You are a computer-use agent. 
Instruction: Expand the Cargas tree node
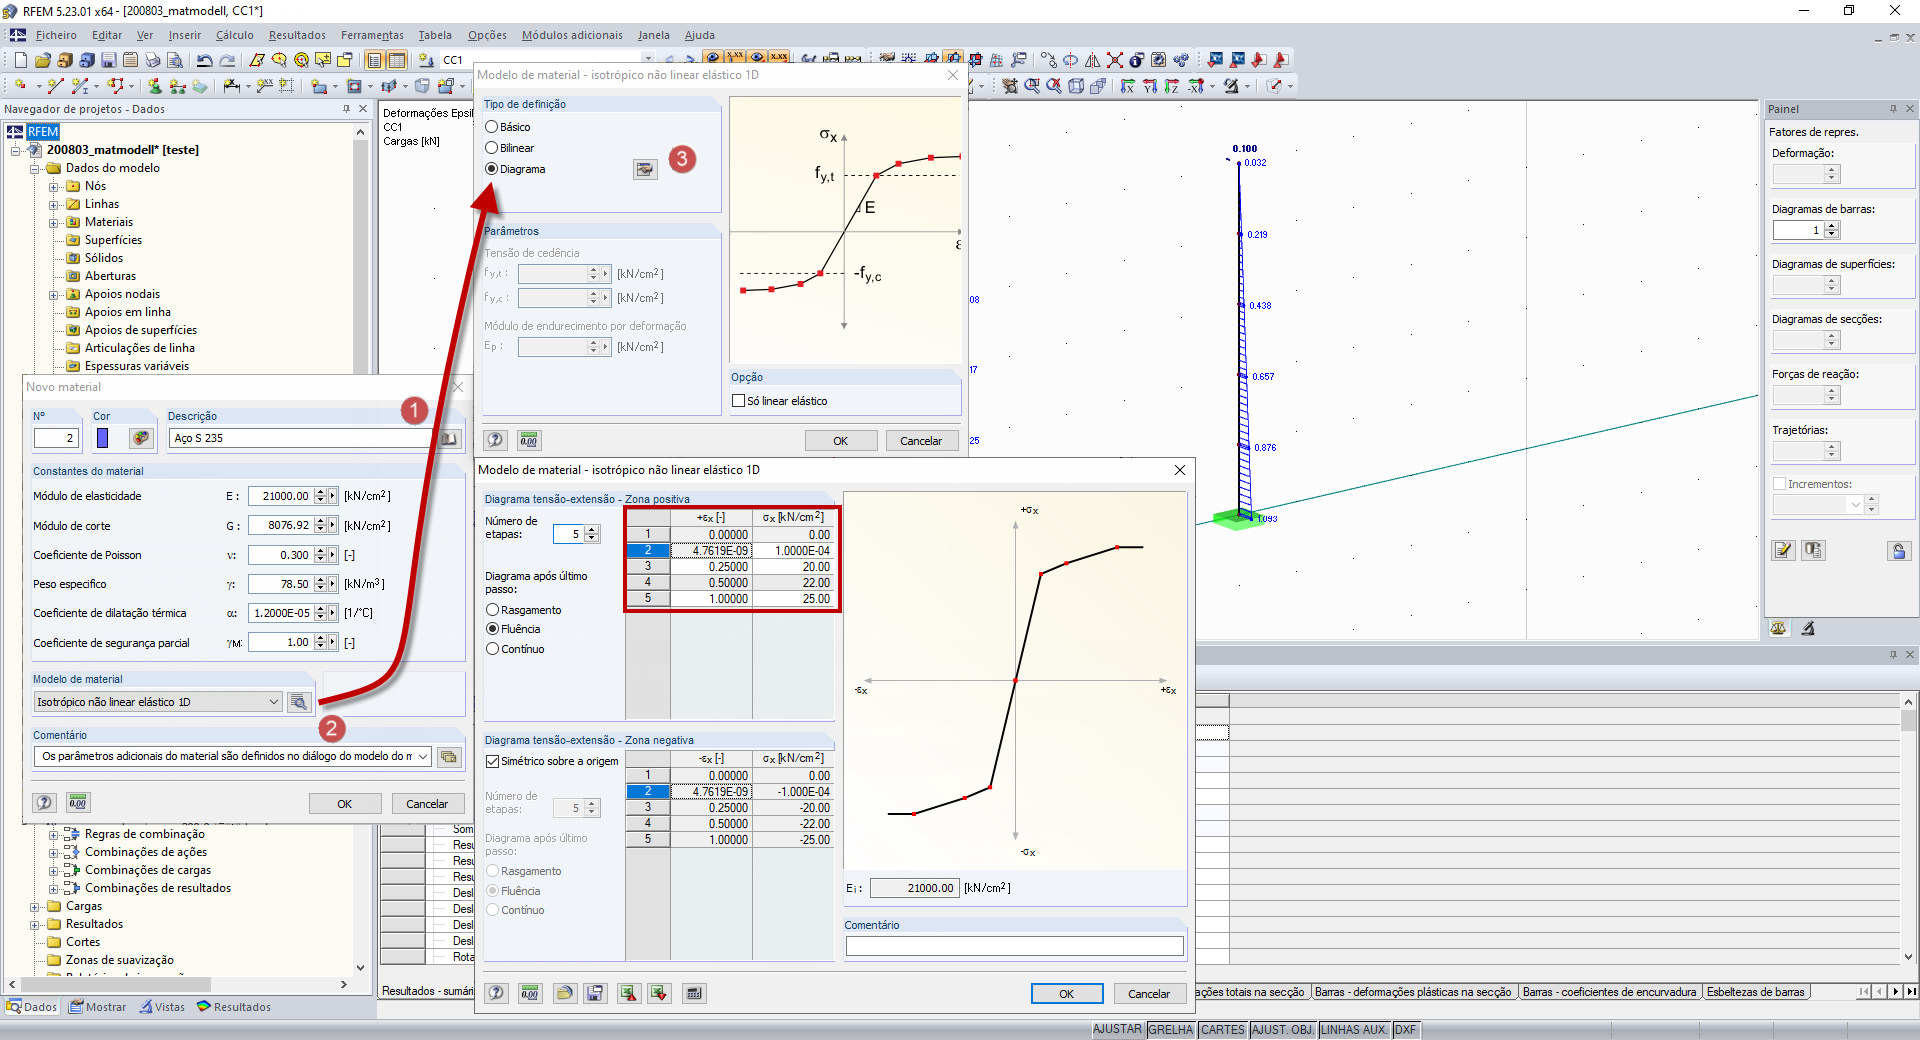point(35,906)
